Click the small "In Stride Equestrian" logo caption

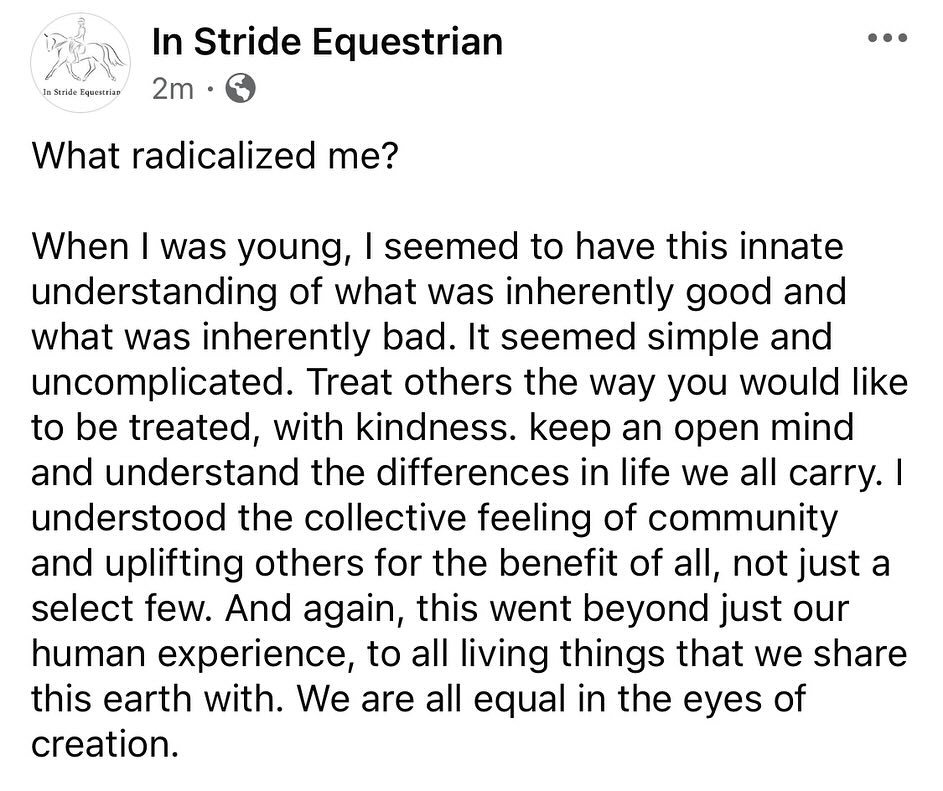tap(81, 92)
